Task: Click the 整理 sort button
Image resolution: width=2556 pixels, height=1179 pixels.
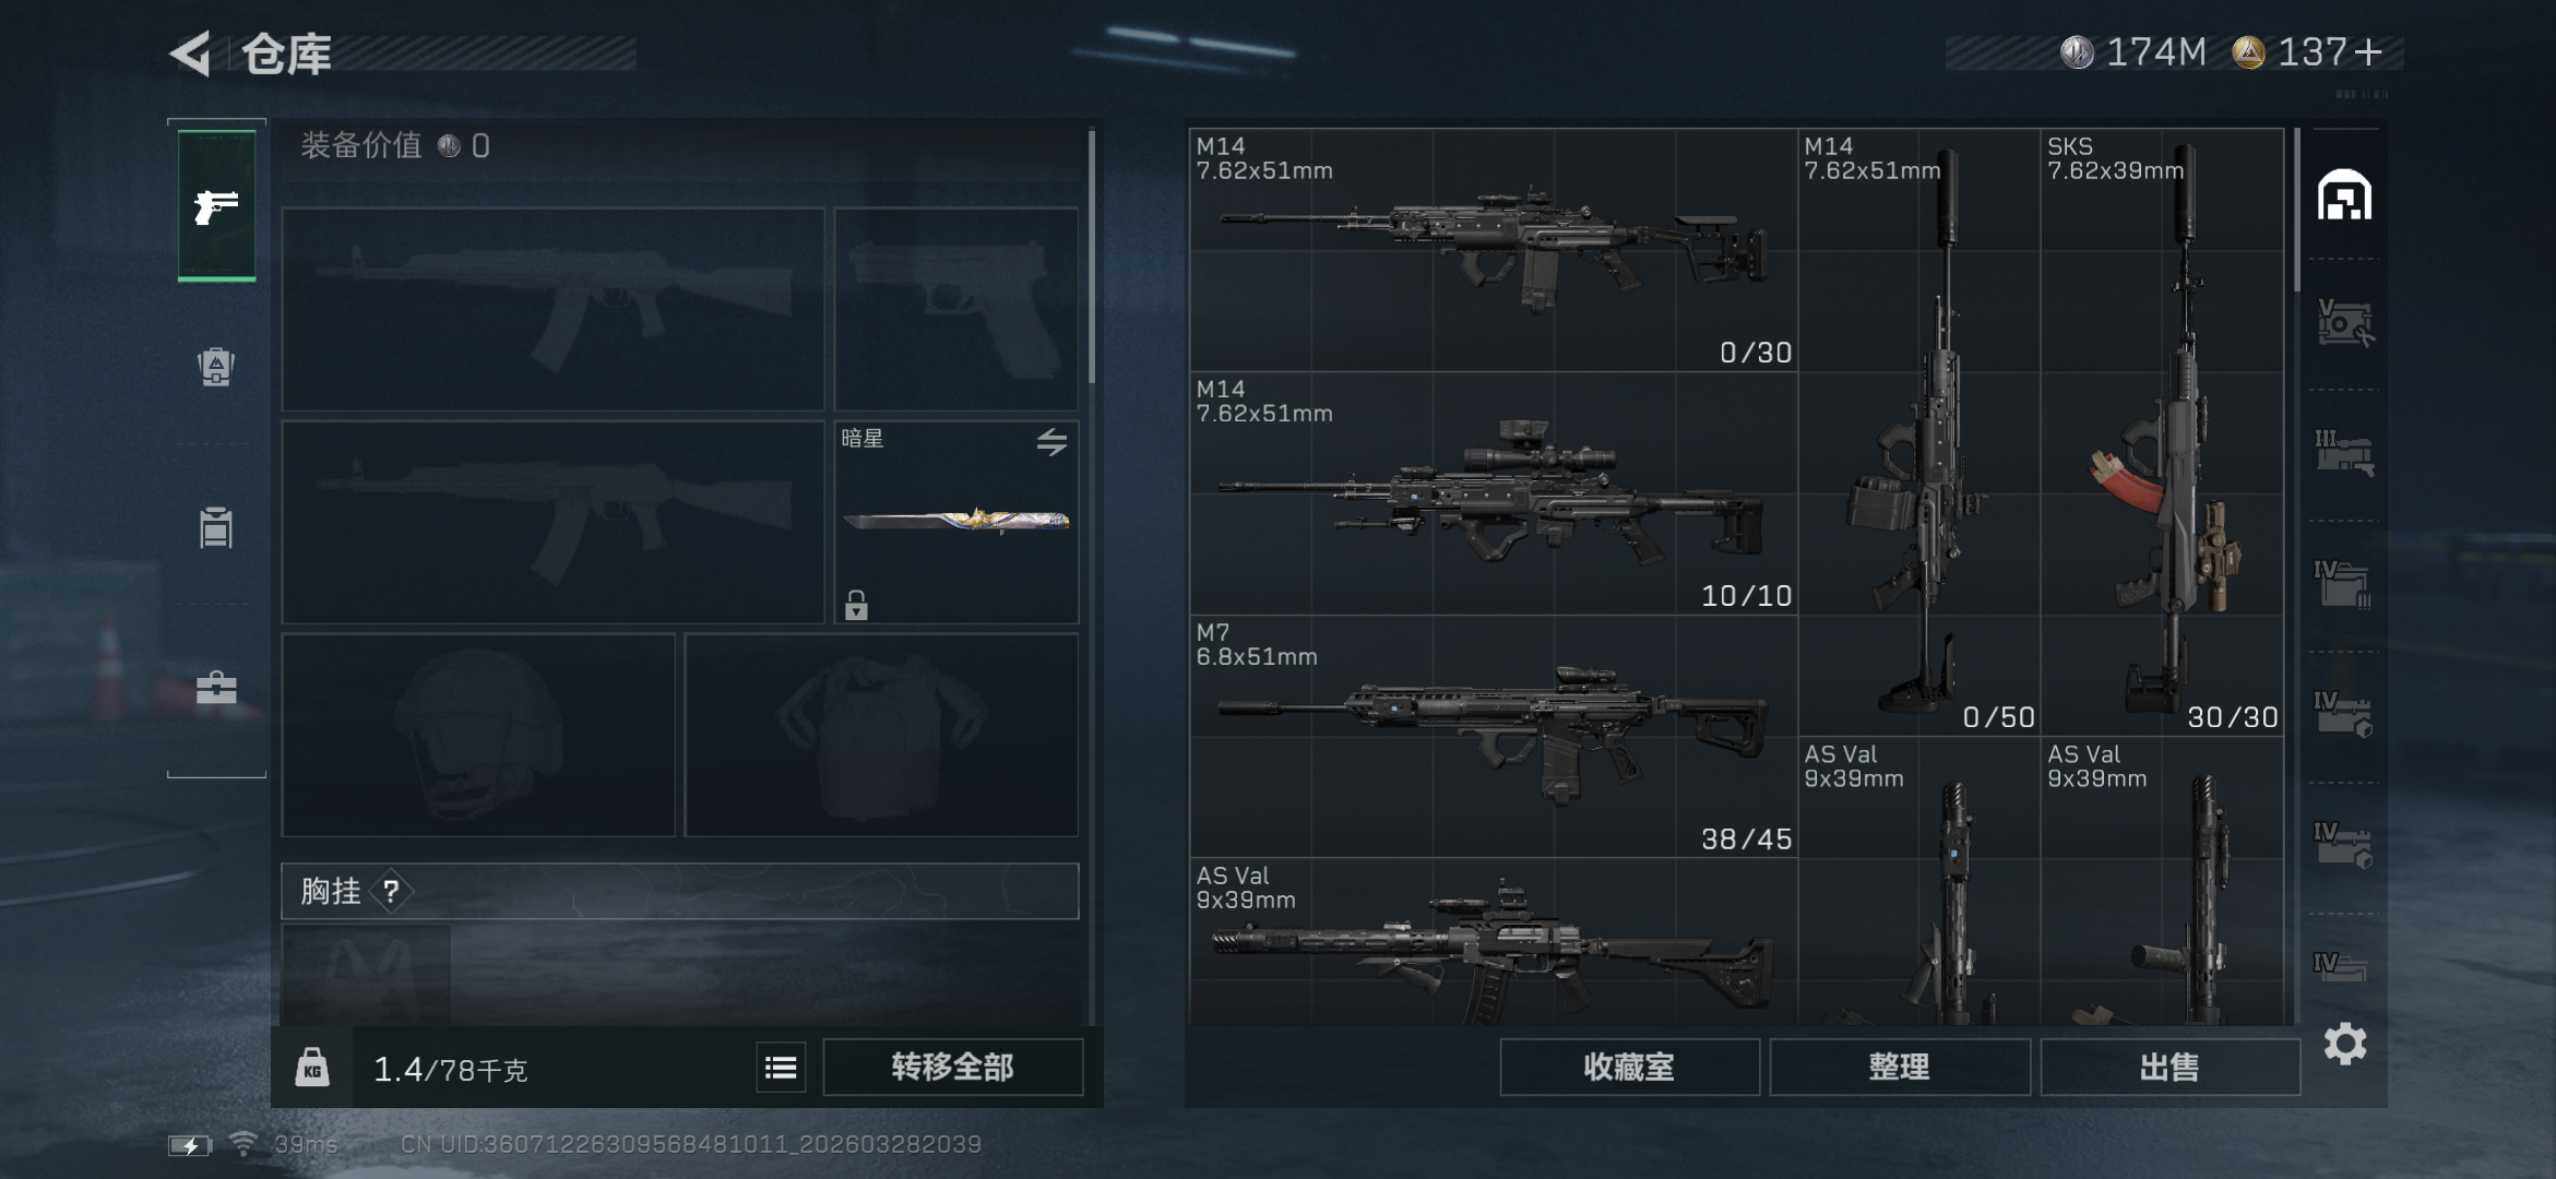Action: [x=1899, y=1067]
